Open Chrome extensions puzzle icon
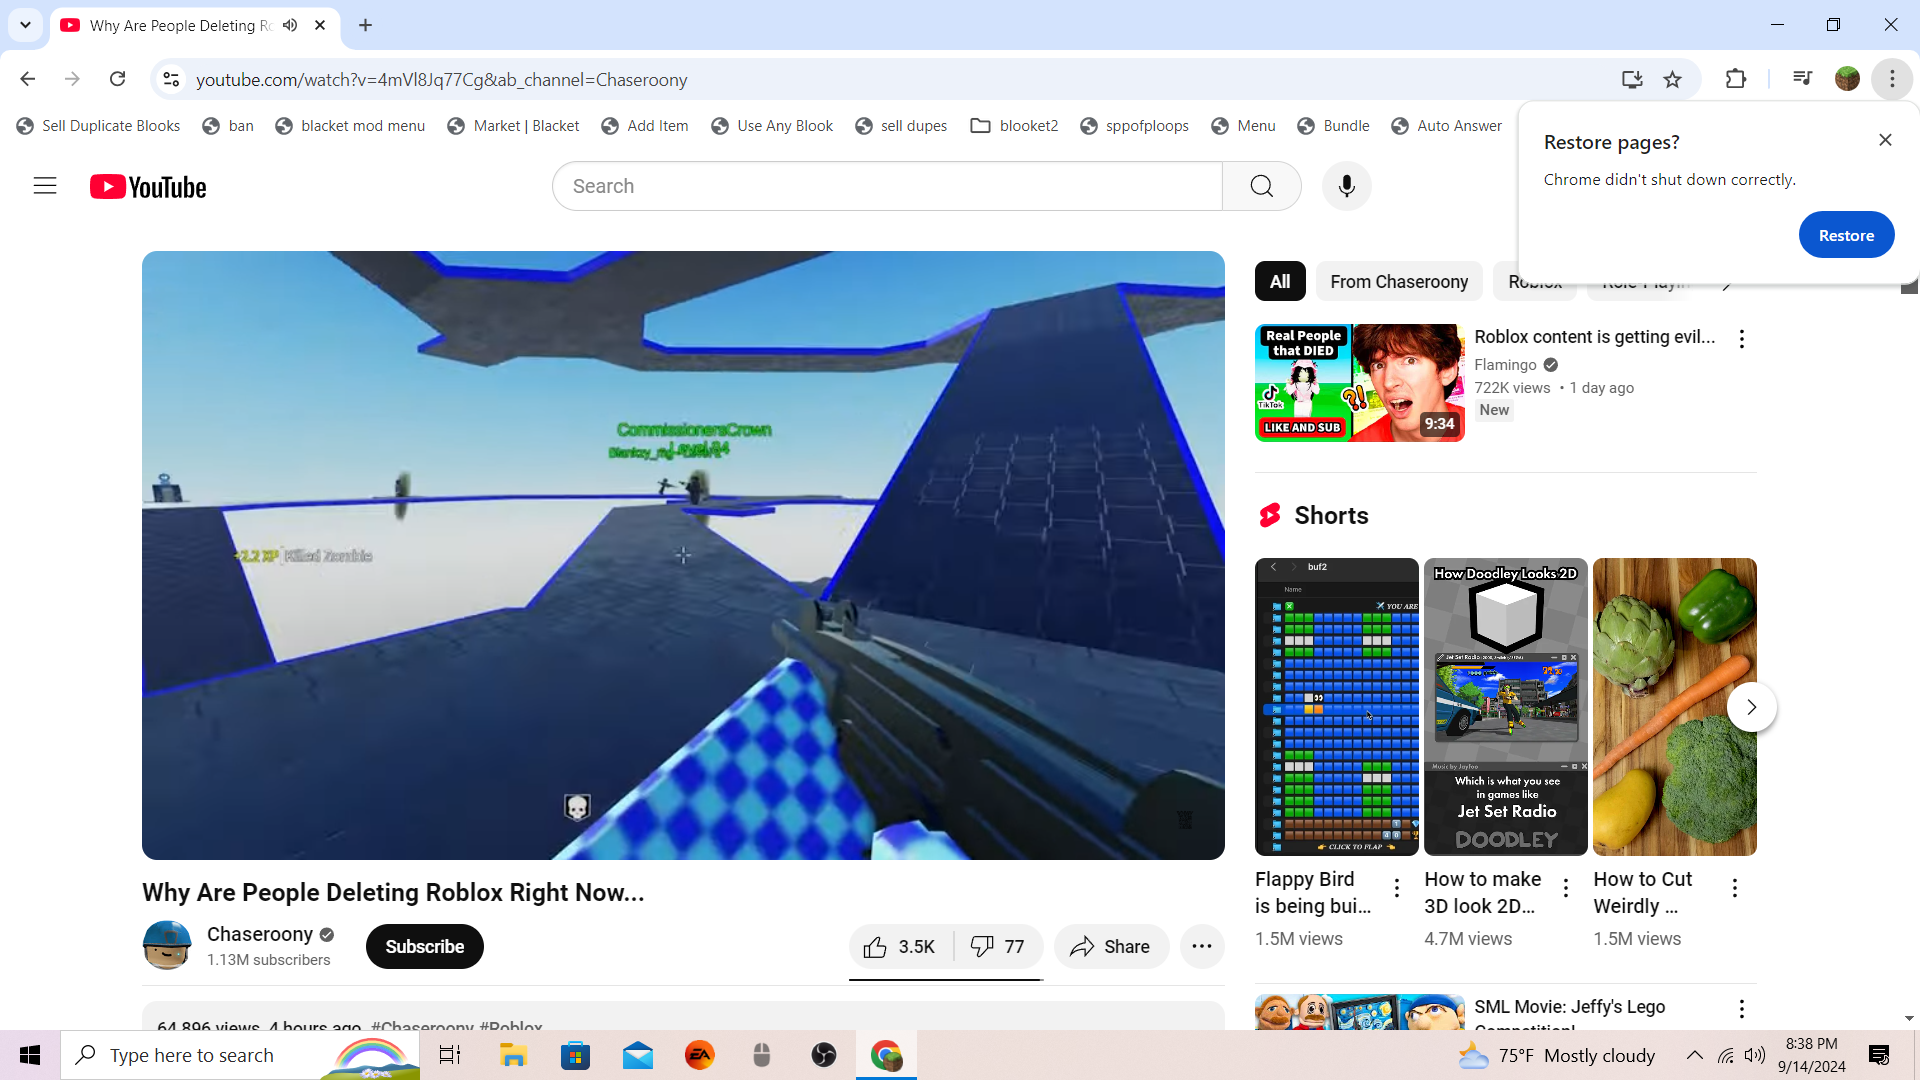 pyautogui.click(x=1736, y=80)
